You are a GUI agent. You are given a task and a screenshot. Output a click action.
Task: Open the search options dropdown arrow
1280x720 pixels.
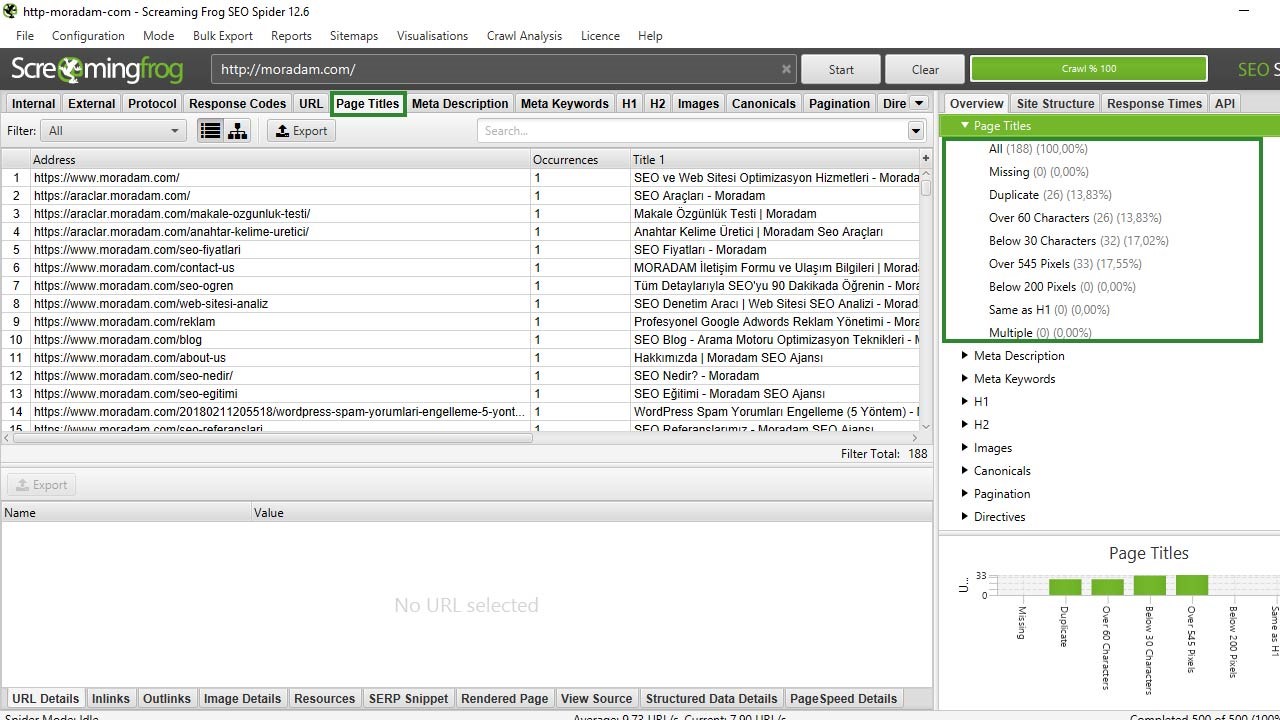point(916,131)
